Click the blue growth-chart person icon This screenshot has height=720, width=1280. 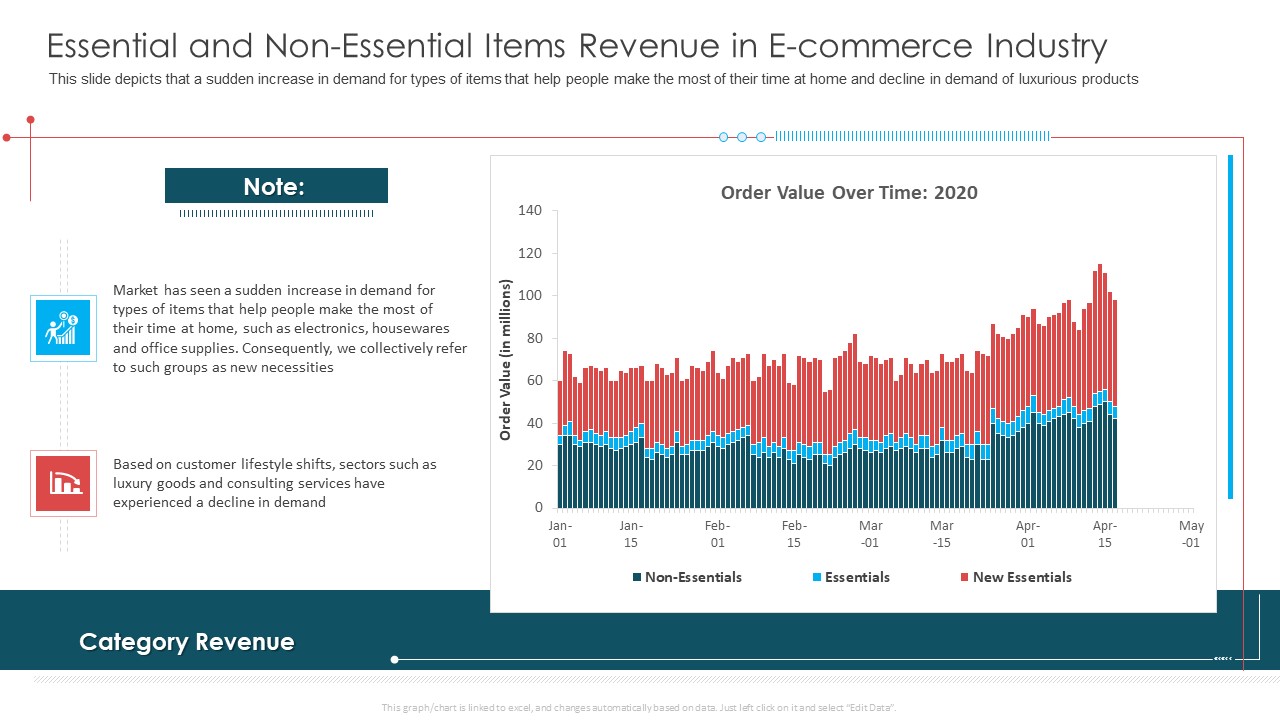[x=63, y=327]
